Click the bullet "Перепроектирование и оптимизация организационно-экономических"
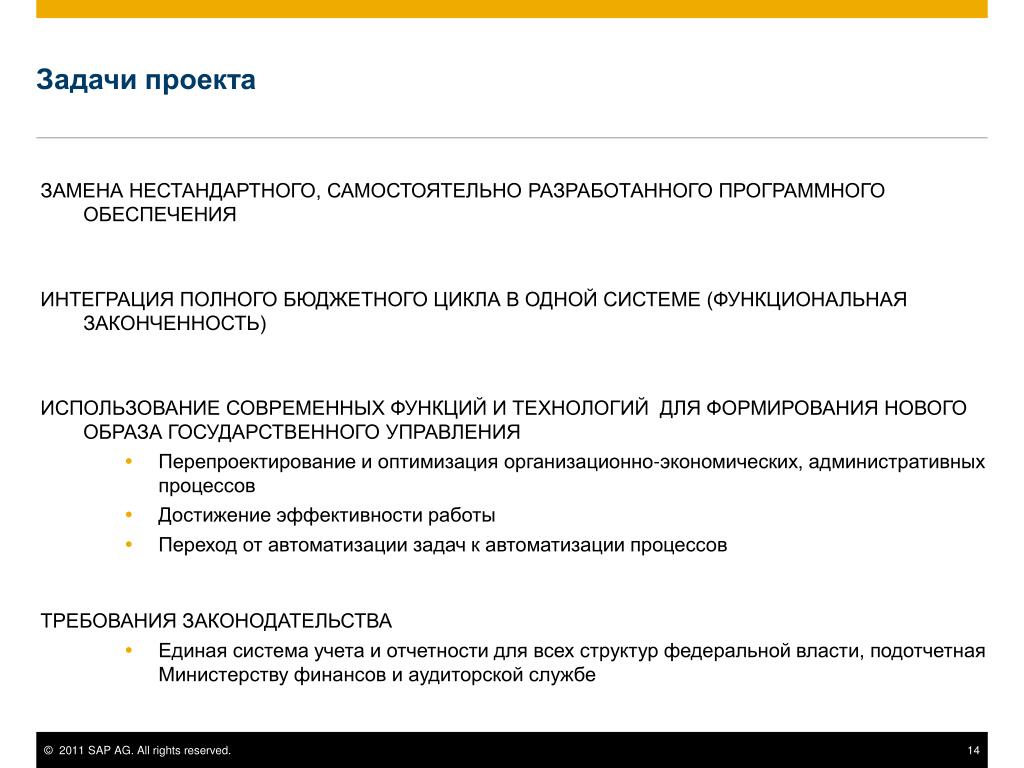The width and height of the screenshot is (1024, 768). tap(480, 462)
